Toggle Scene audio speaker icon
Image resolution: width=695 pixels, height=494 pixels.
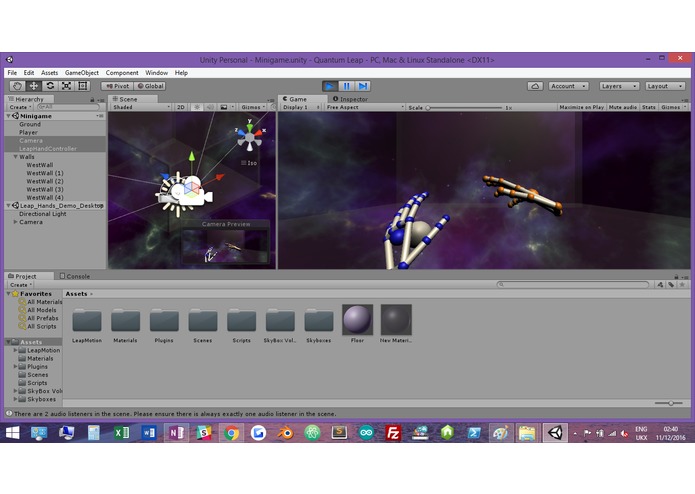(210, 107)
